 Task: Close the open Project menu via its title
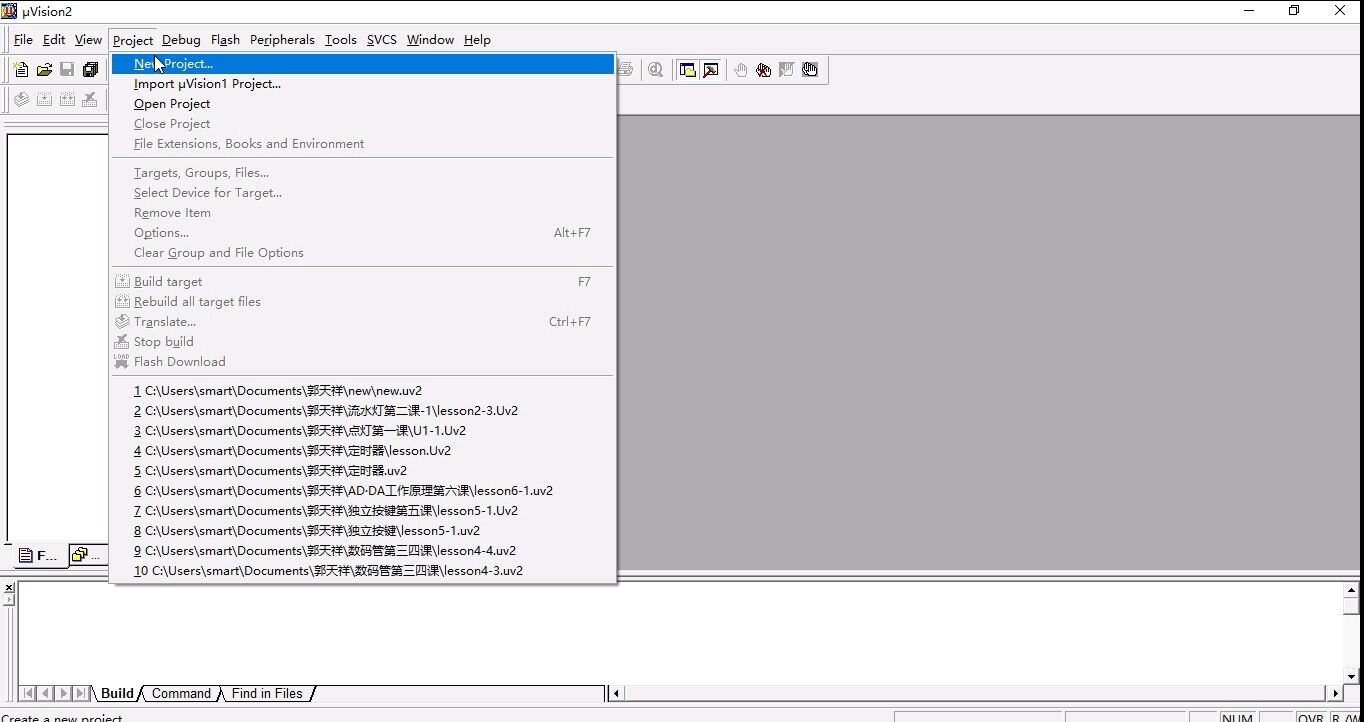133,40
